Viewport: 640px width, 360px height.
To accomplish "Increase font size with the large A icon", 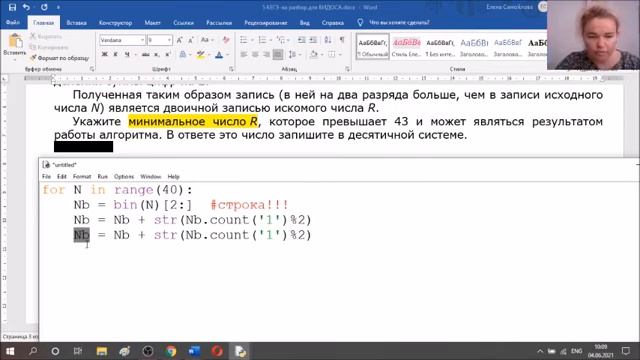I will point(179,40).
